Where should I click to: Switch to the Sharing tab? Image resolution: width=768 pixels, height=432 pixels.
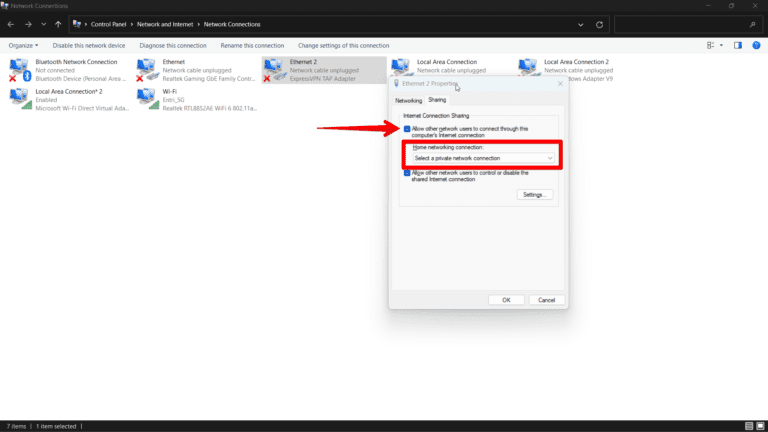437,100
